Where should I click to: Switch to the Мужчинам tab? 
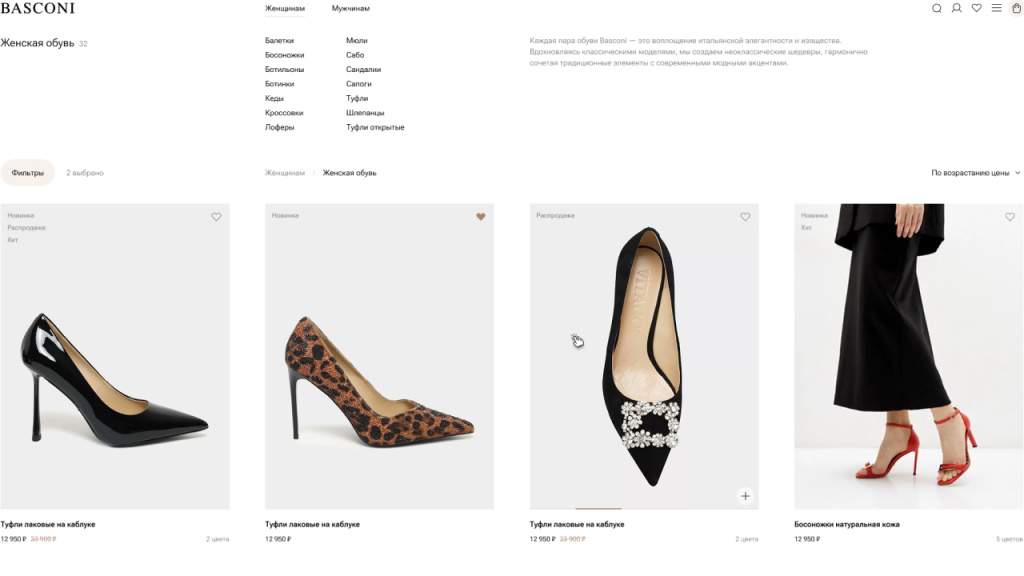coord(351,8)
